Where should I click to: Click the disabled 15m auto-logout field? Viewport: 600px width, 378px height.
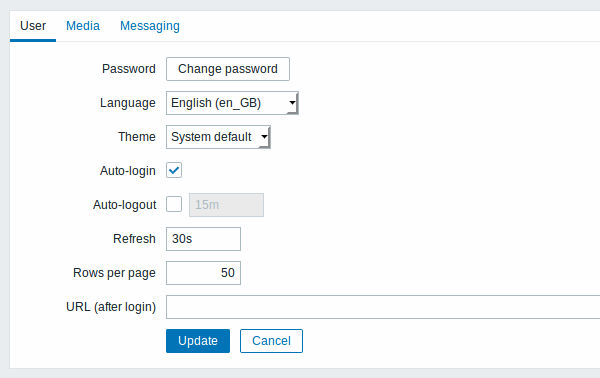(226, 205)
